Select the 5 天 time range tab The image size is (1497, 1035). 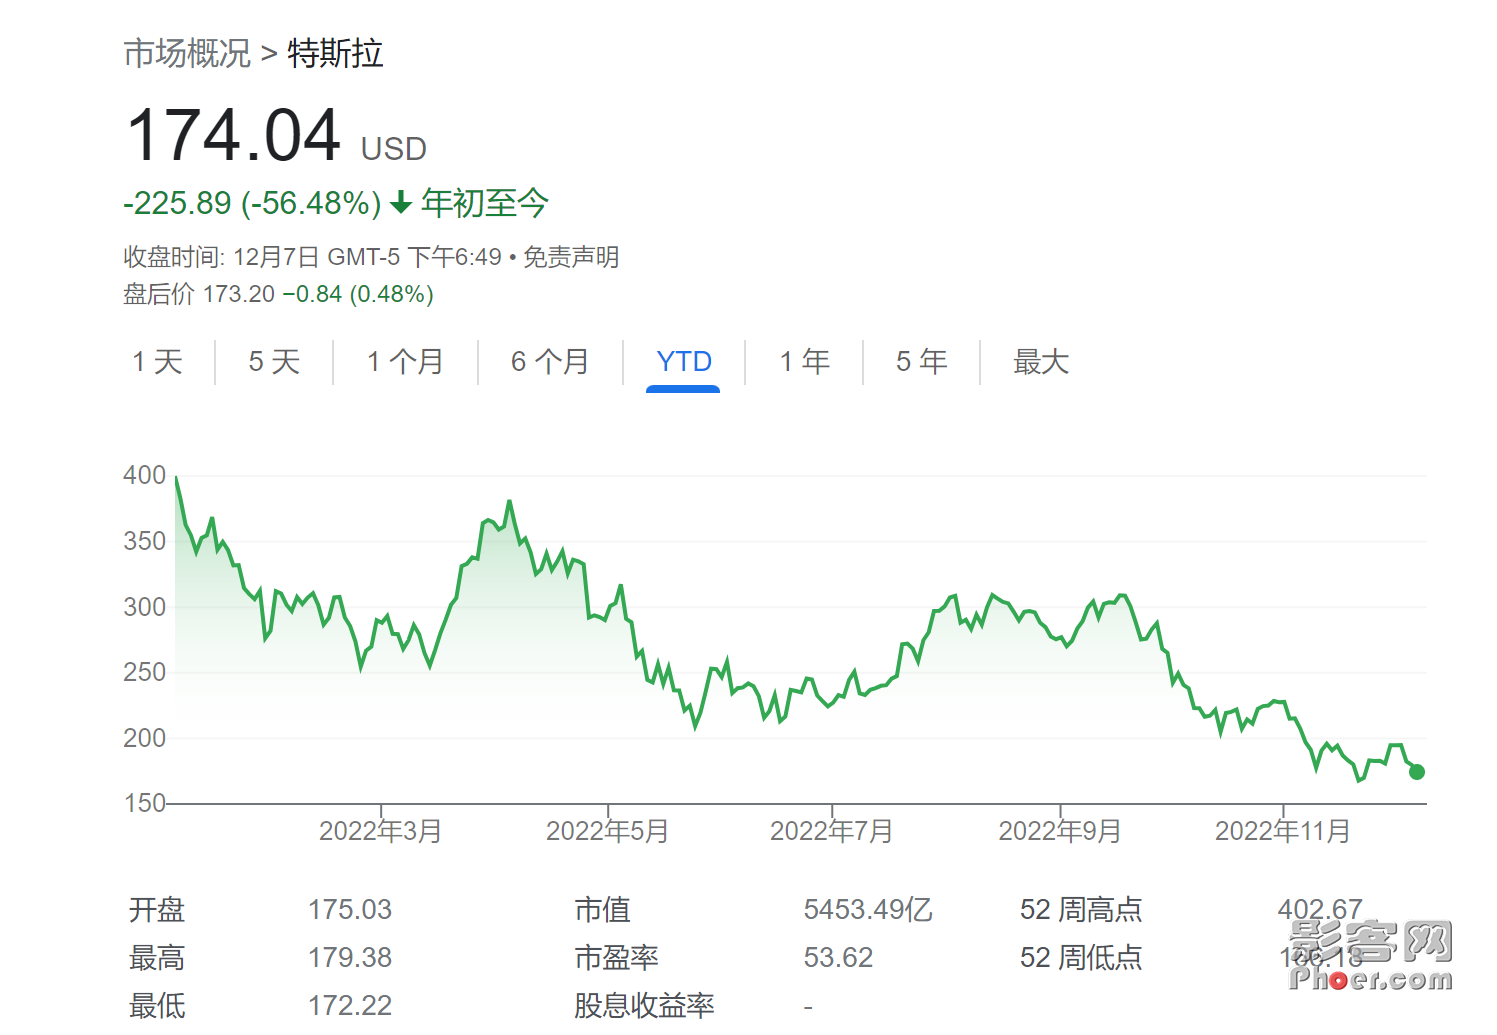click(274, 362)
